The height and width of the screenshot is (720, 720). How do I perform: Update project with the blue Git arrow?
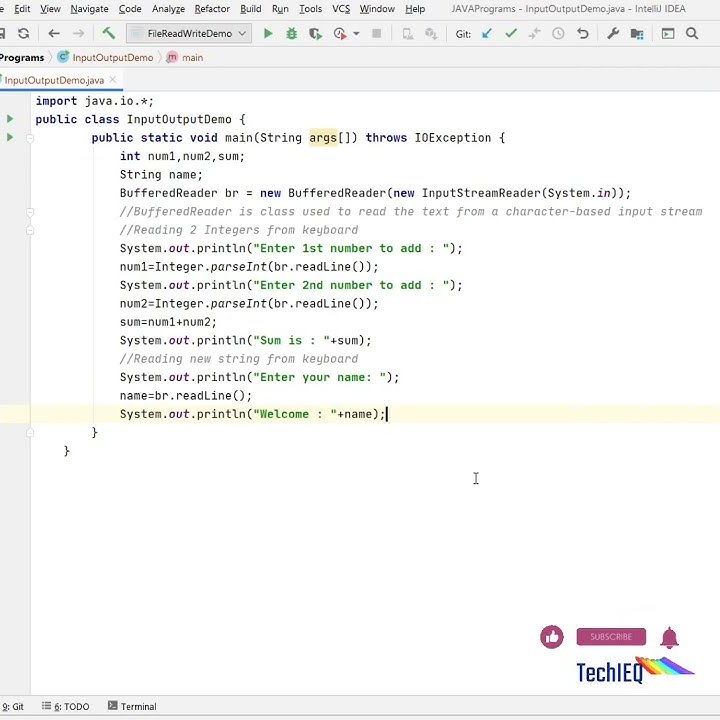coord(487,34)
